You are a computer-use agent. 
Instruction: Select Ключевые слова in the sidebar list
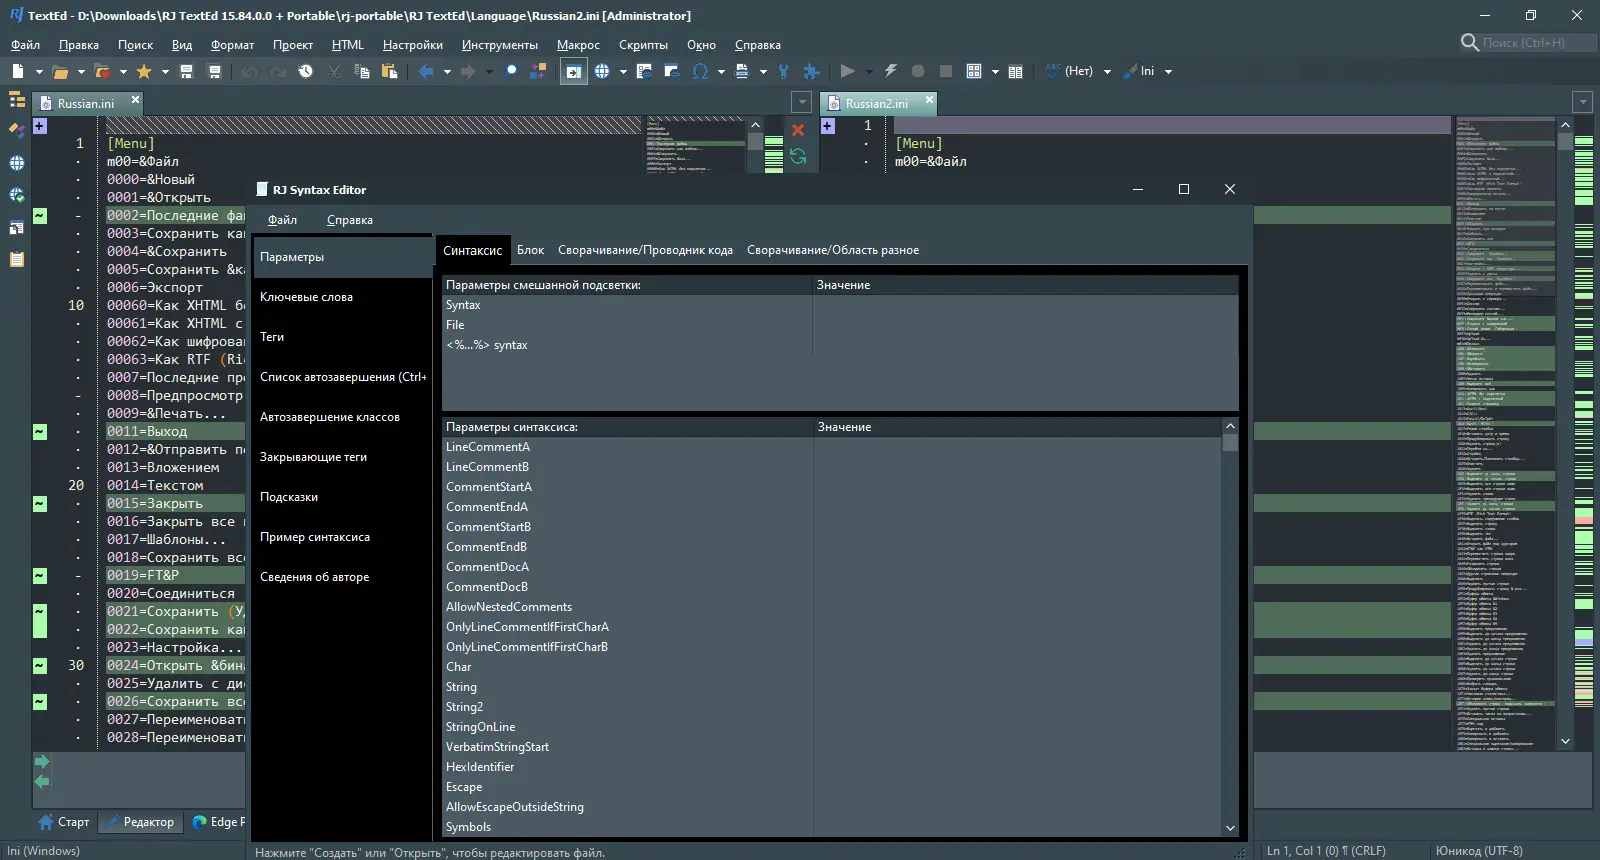point(306,297)
